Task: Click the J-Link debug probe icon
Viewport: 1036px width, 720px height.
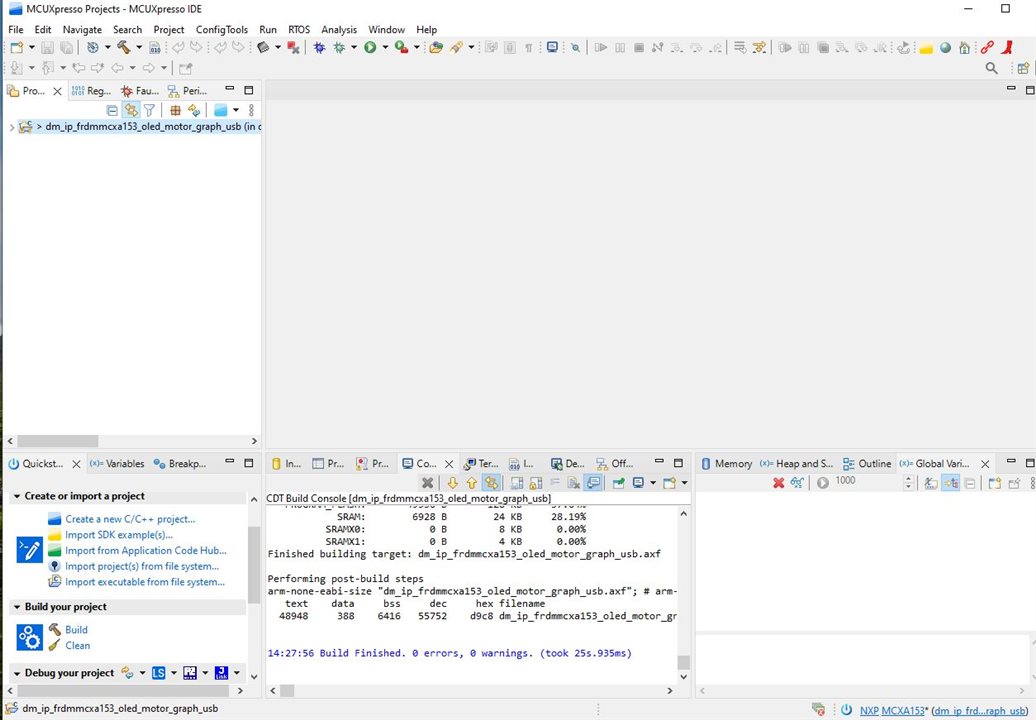Action: click(x=221, y=672)
